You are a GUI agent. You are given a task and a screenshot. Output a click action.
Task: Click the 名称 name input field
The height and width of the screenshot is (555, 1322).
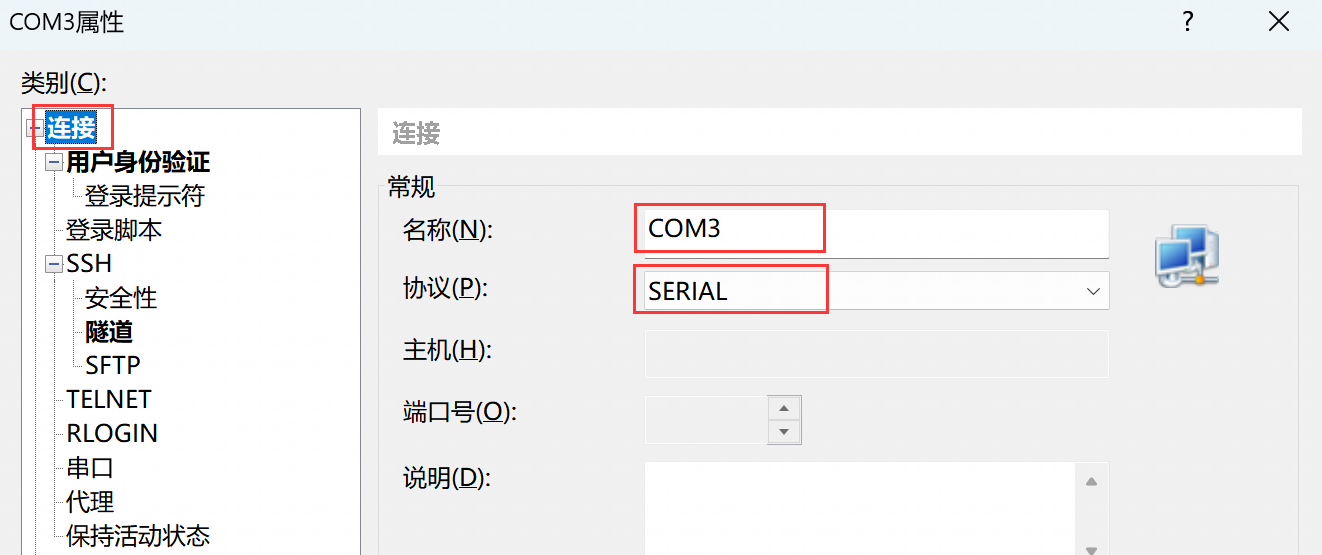876,229
